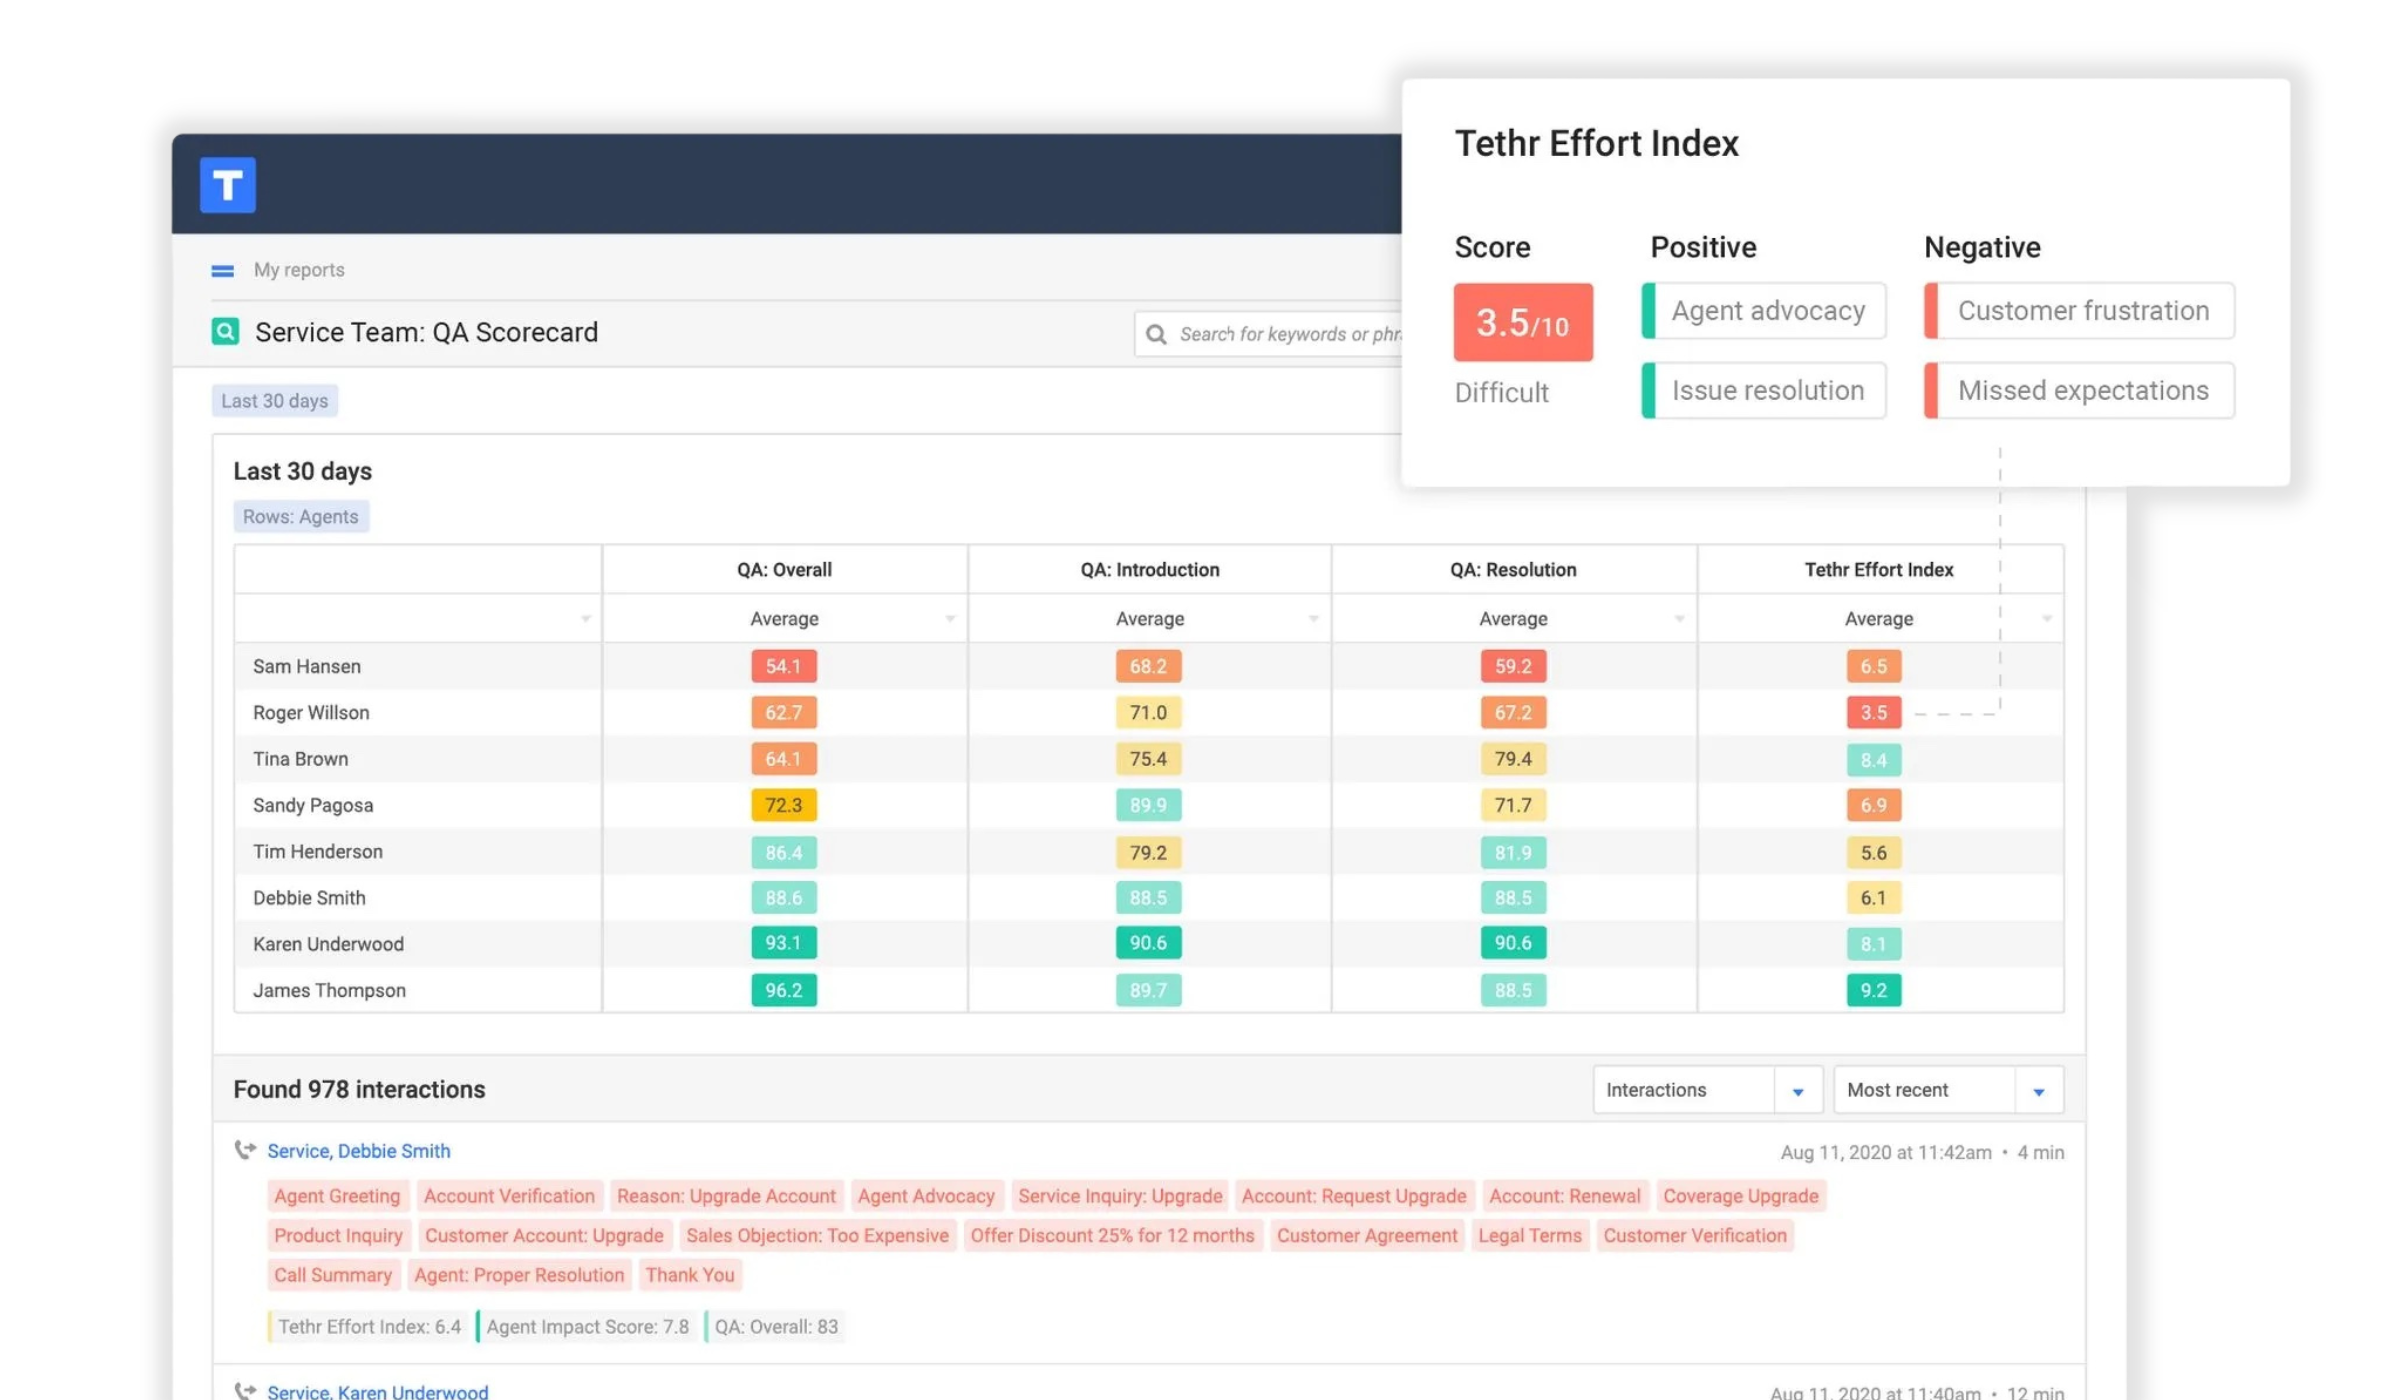The width and height of the screenshot is (2400, 1400).
Task: Click the magnifier icon in the search field
Action: [1156, 333]
